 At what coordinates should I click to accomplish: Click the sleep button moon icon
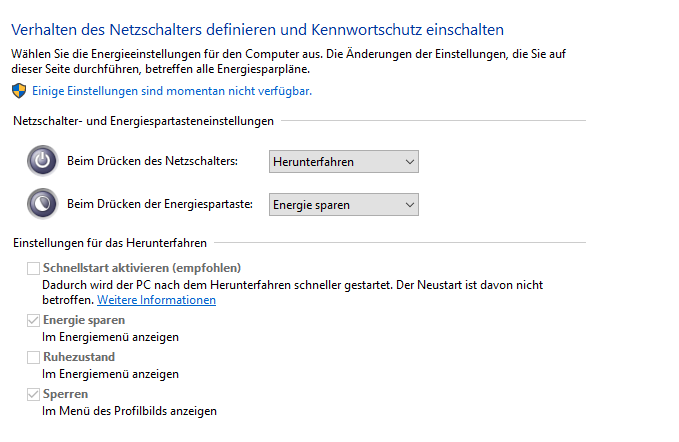42,204
